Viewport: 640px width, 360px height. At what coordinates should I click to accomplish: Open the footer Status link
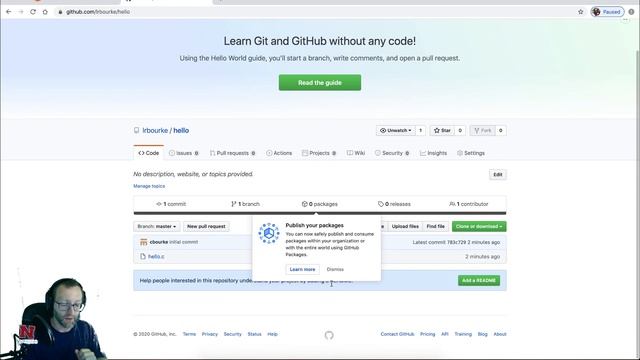(x=254, y=334)
